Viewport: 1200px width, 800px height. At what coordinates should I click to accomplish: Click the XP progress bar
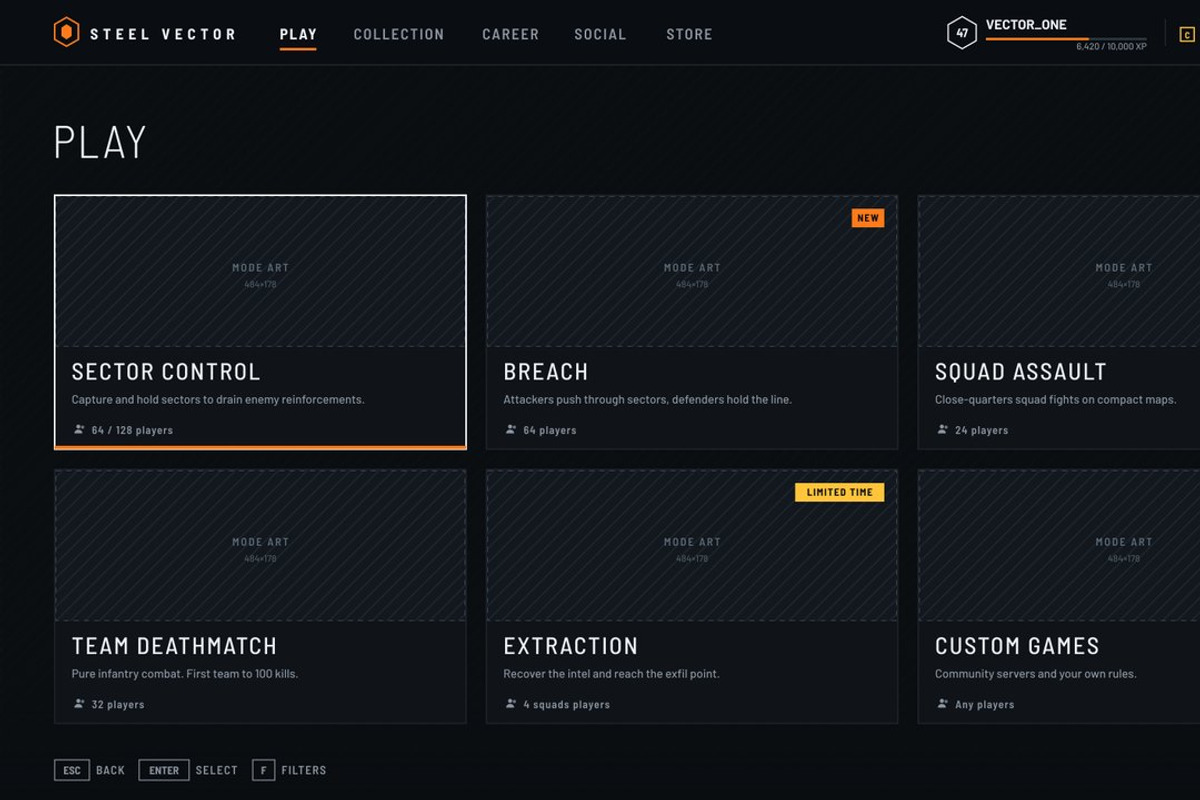click(x=1066, y=39)
